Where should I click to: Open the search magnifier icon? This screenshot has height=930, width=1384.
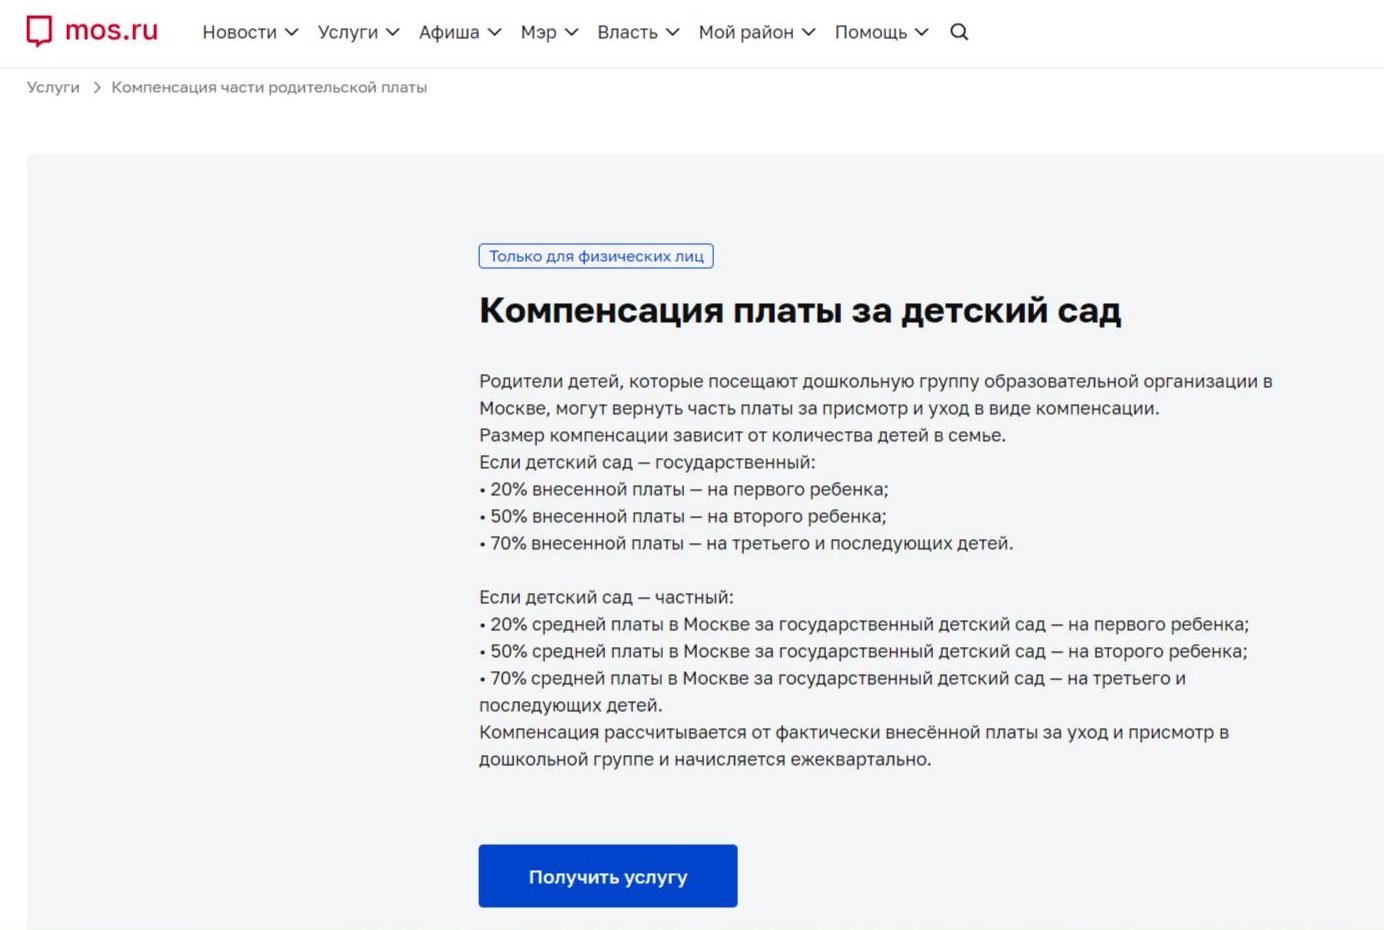point(959,32)
